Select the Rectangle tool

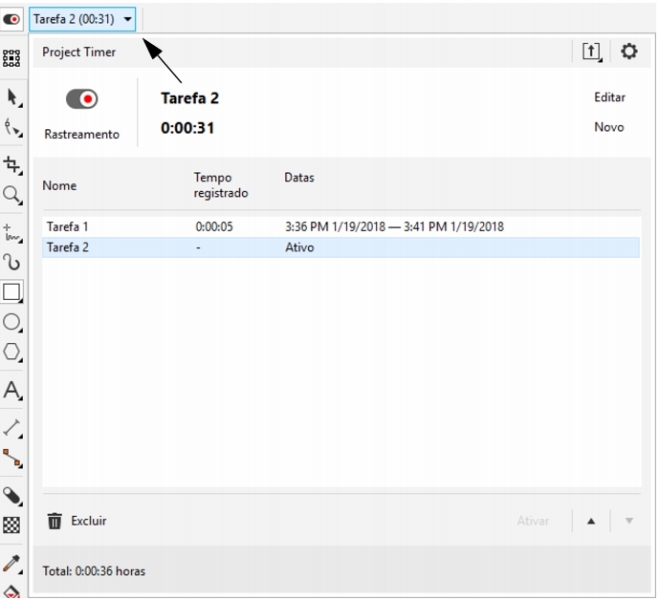click(x=13, y=291)
